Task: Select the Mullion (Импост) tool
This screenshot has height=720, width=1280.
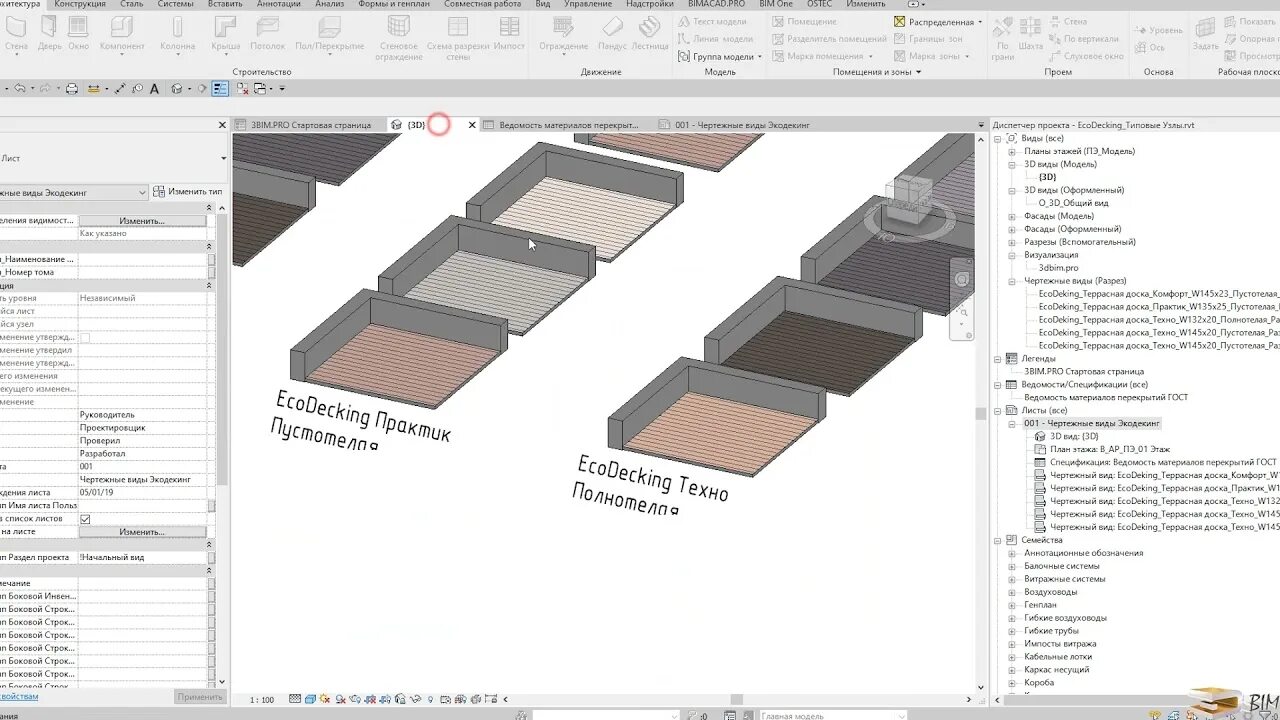Action: (509, 33)
